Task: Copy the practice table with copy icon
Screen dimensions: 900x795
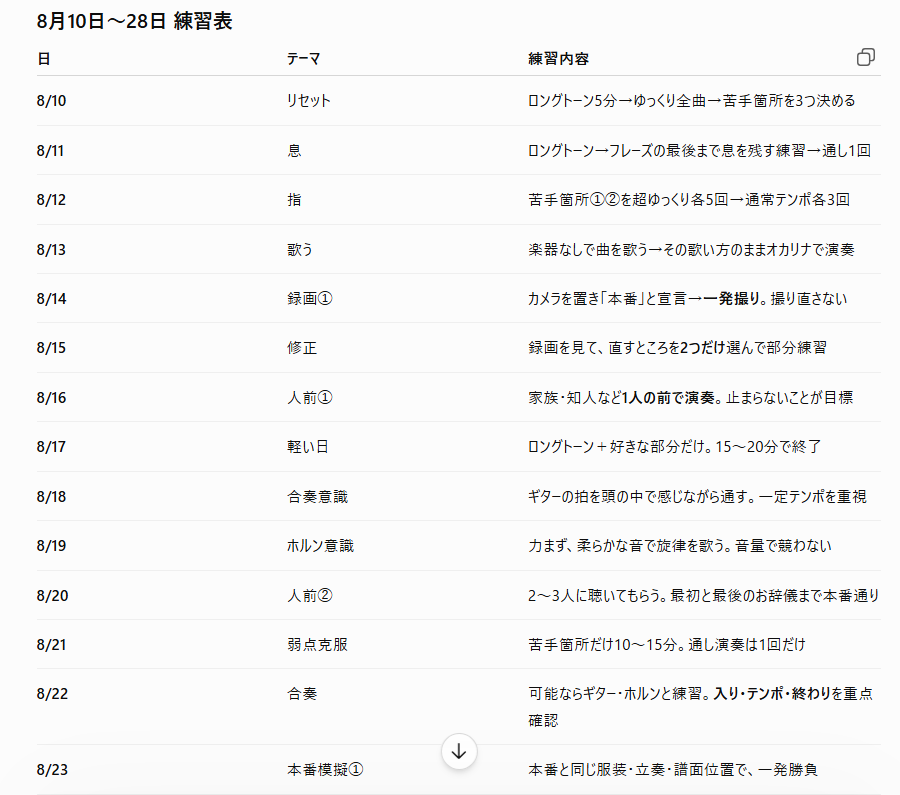Action: click(x=866, y=57)
